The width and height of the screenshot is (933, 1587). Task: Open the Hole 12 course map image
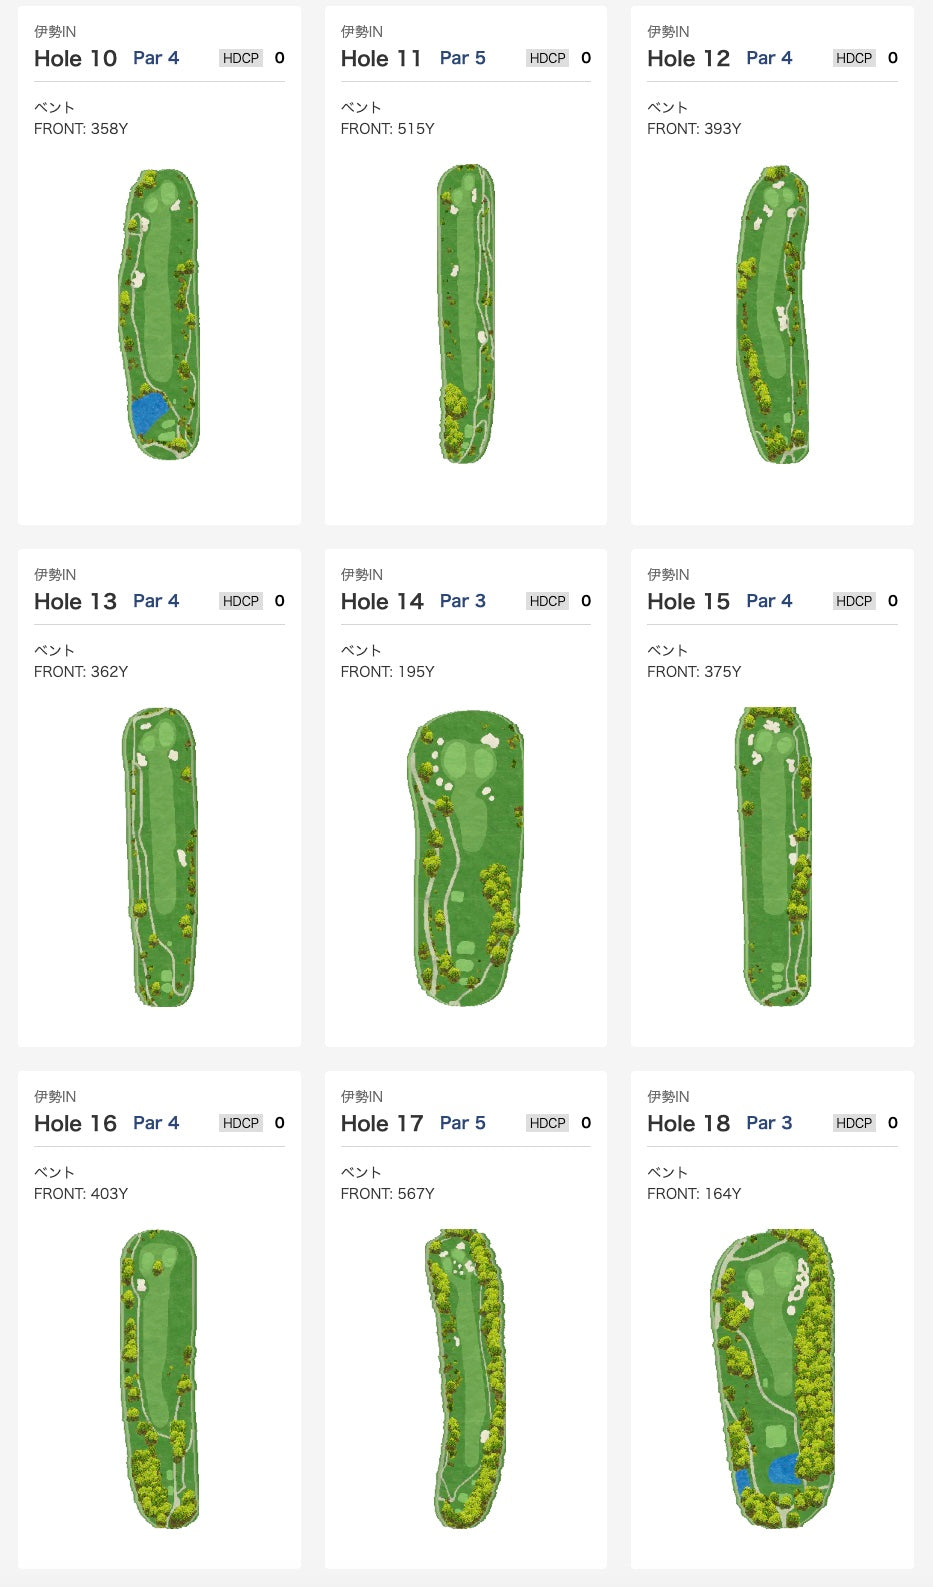pyautogui.click(x=773, y=314)
